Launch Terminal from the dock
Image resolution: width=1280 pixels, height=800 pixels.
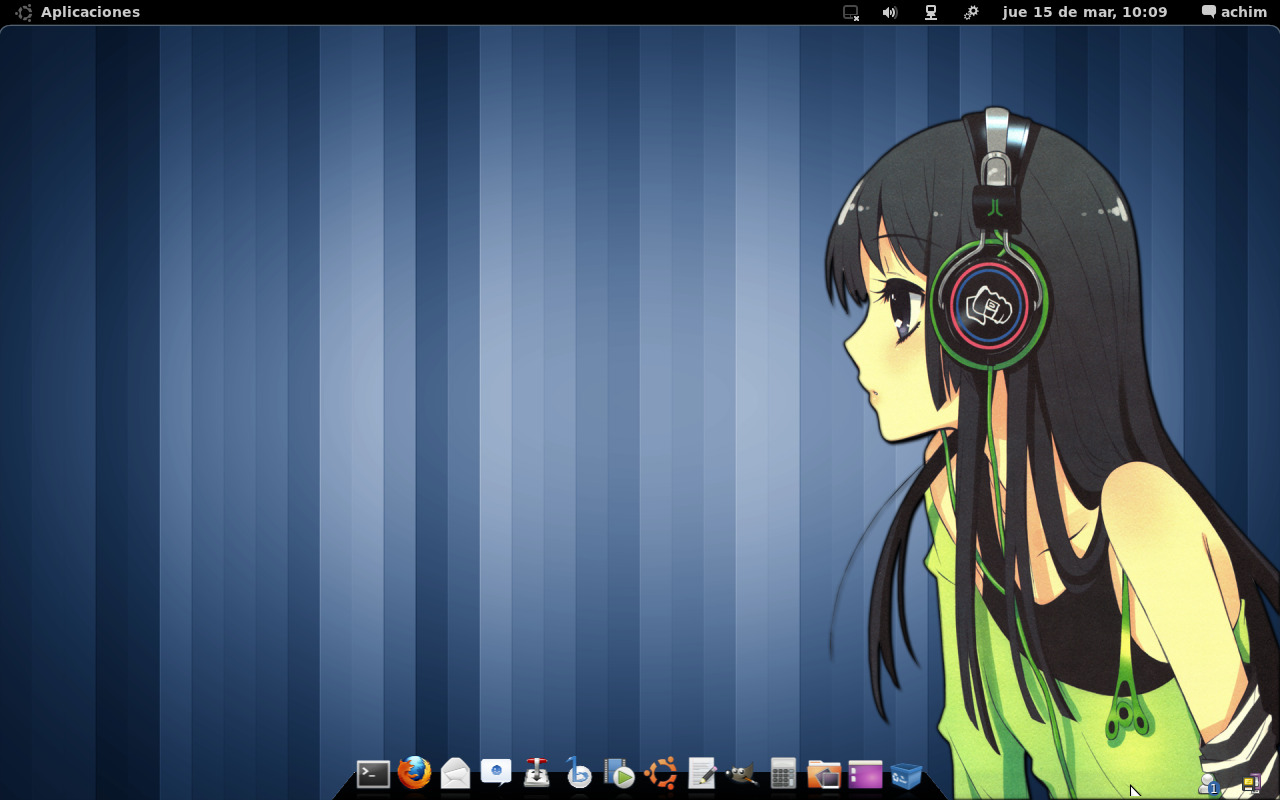tap(373, 774)
